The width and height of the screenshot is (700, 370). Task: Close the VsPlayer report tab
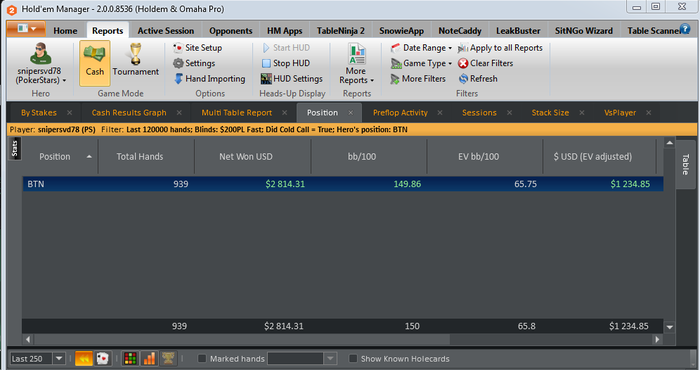pos(649,113)
